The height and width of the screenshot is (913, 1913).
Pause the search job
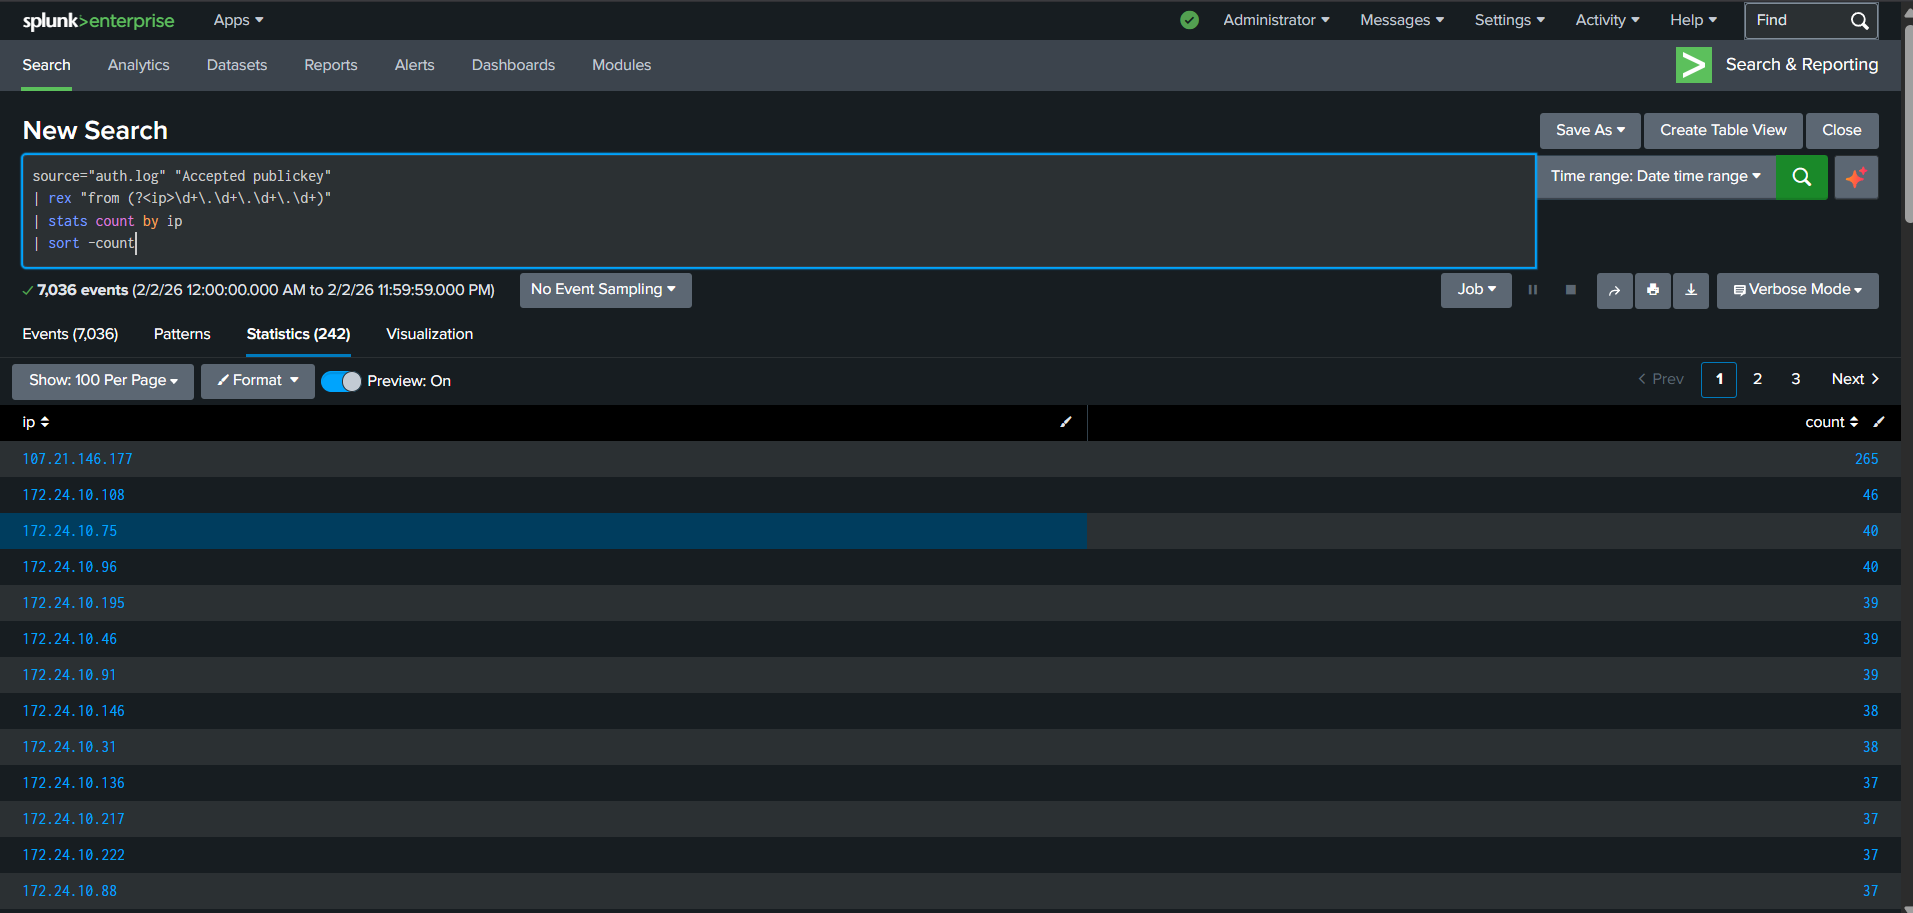point(1532,290)
